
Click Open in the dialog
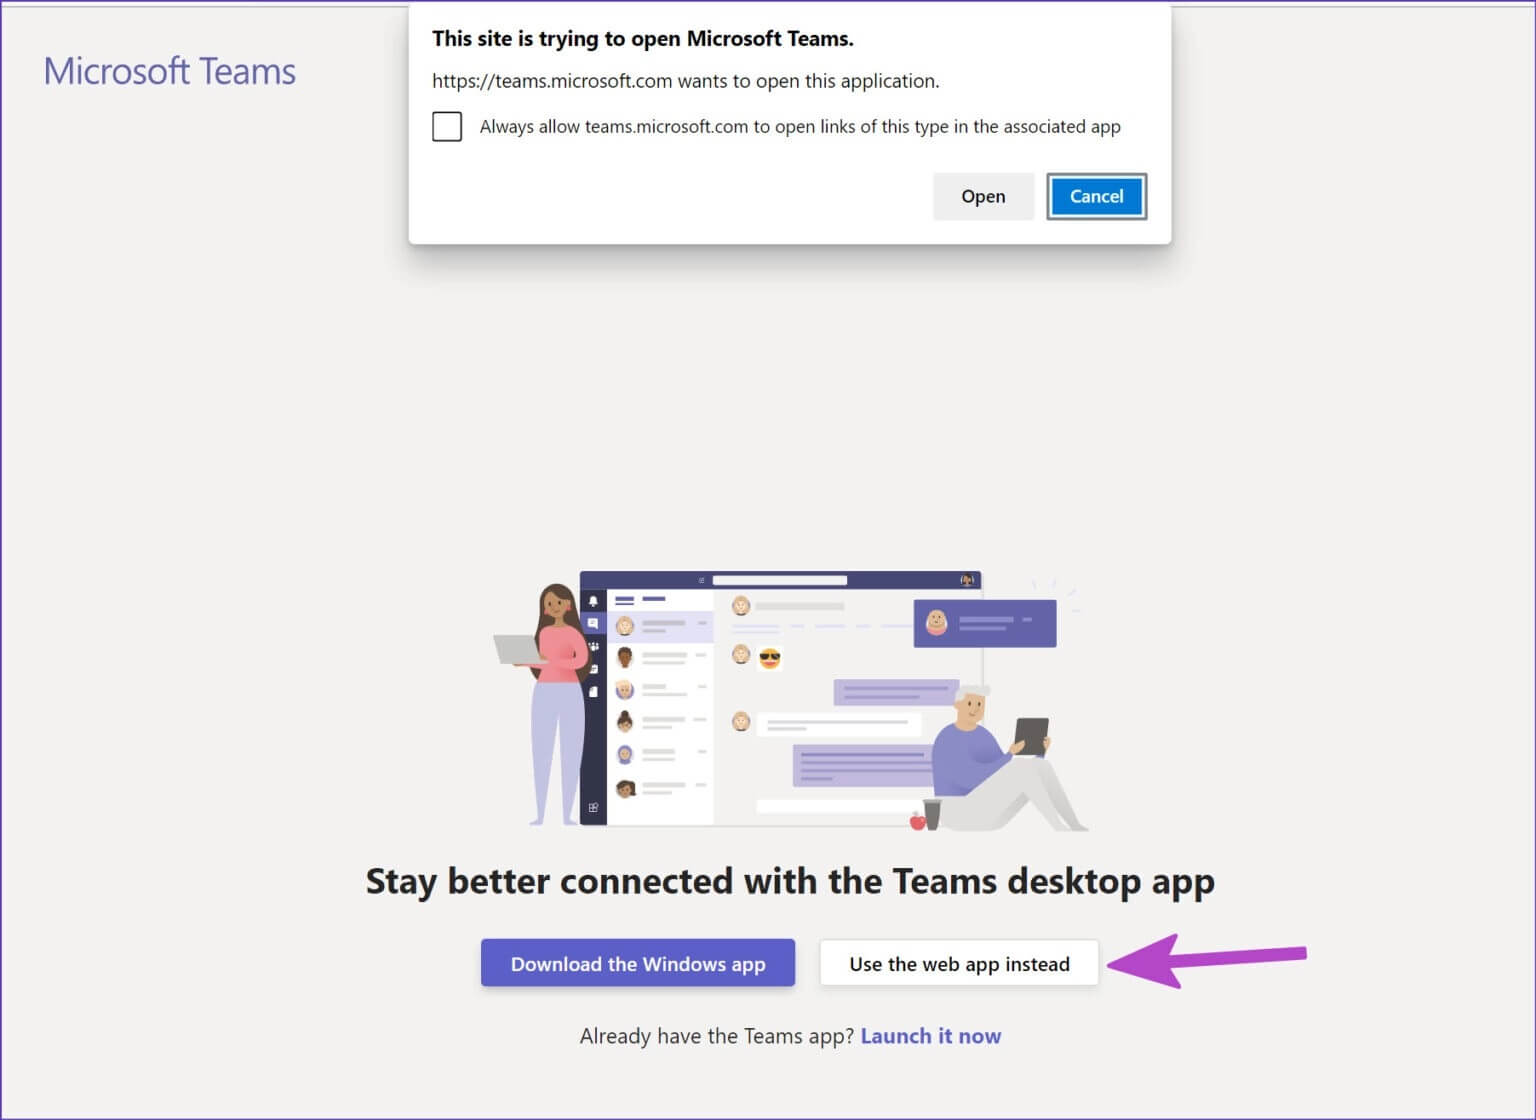tap(983, 196)
